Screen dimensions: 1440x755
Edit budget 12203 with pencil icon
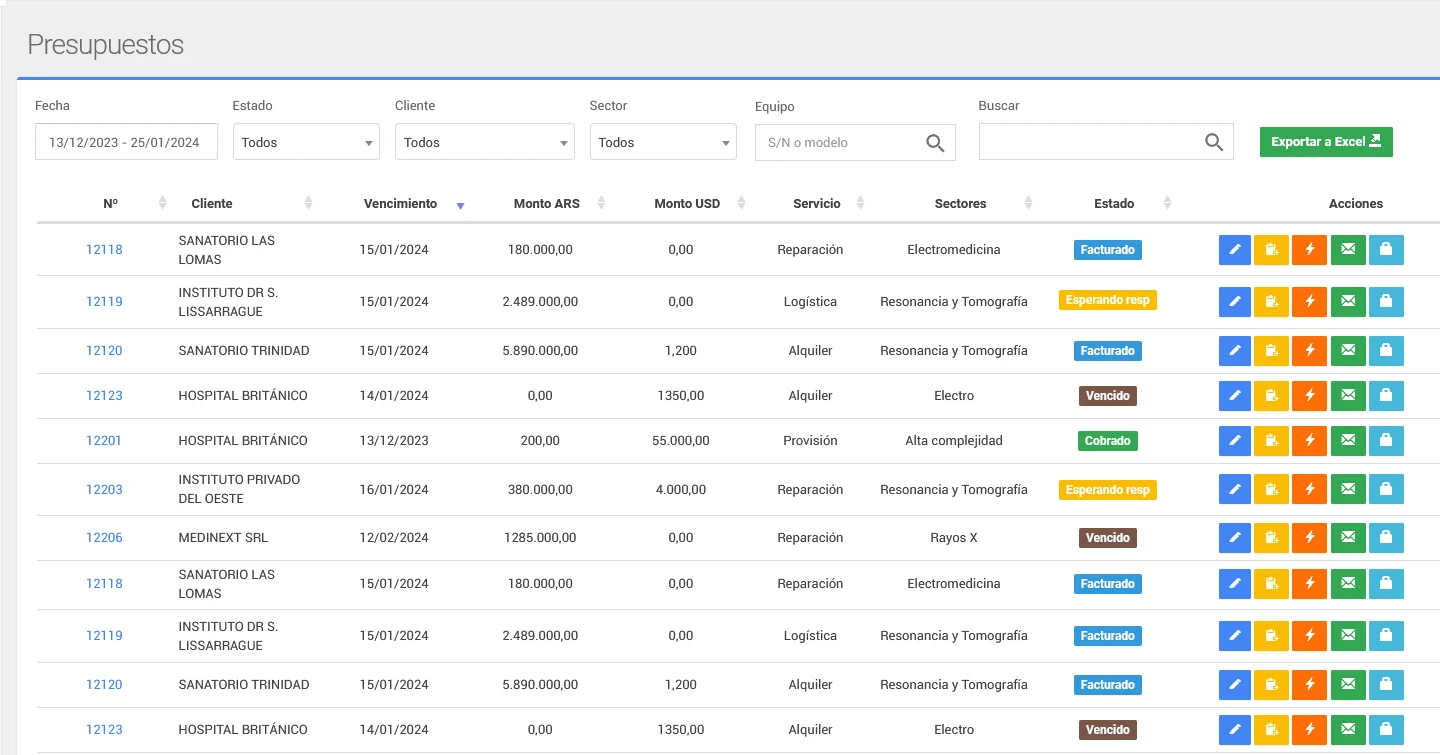1235,489
